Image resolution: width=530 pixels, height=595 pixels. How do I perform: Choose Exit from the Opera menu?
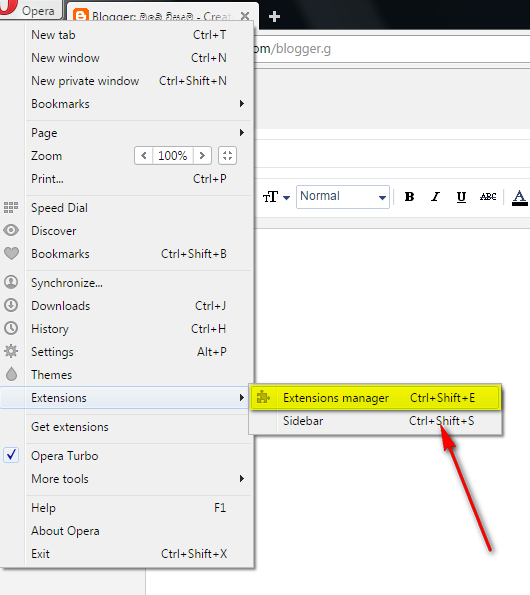(x=127, y=554)
